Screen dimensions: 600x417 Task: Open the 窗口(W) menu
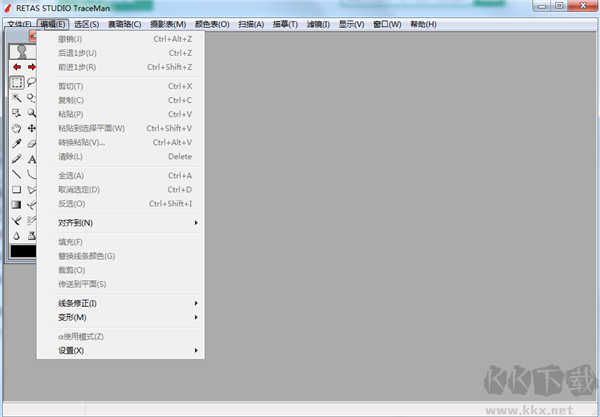coord(387,24)
